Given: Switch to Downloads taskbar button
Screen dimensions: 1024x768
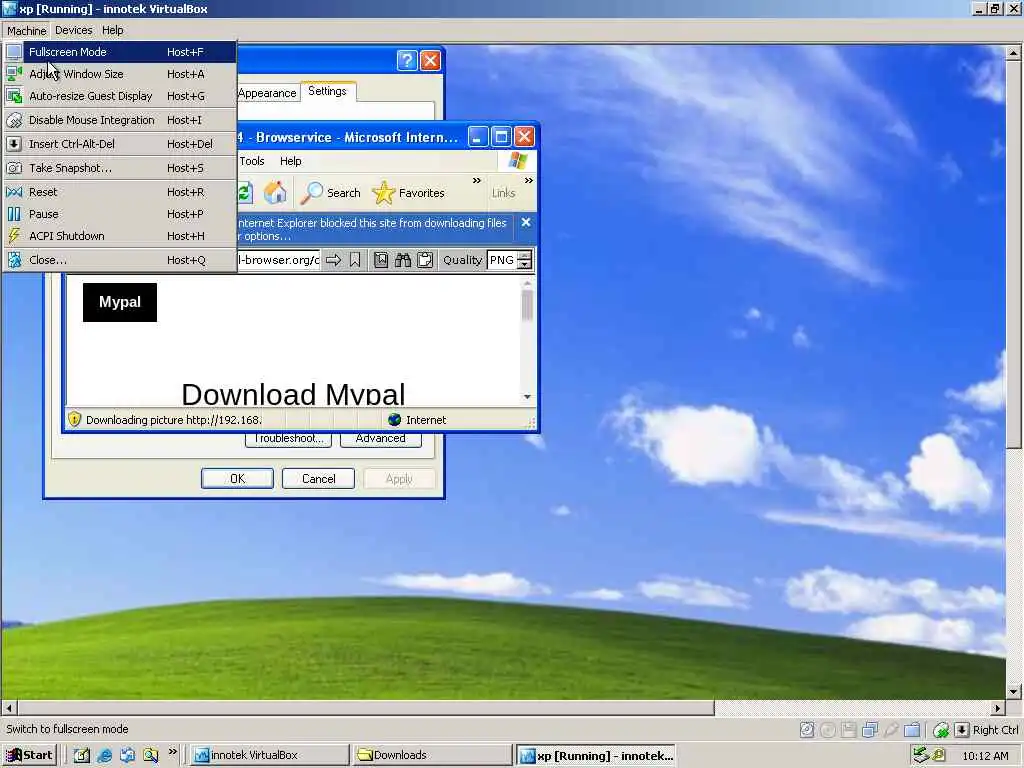Looking at the screenshot, I should (x=432, y=756).
